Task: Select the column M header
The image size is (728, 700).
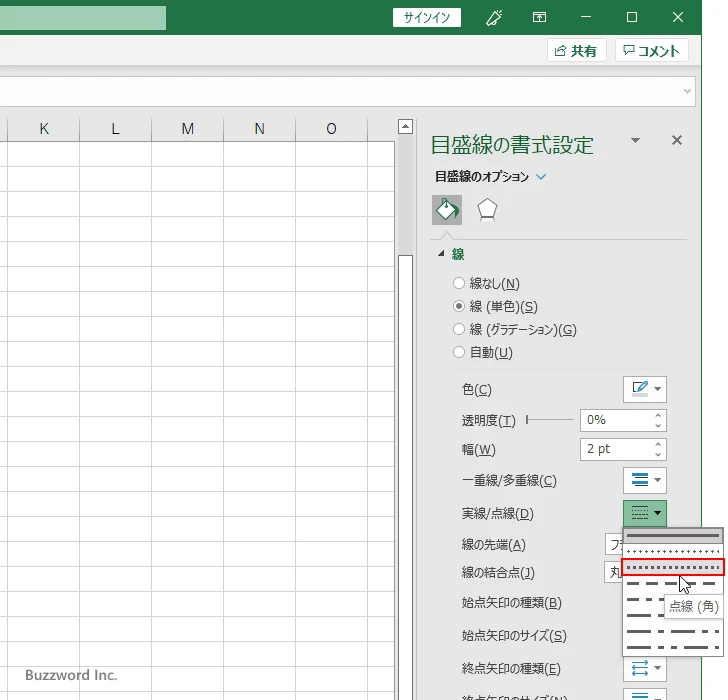Action: [188, 129]
